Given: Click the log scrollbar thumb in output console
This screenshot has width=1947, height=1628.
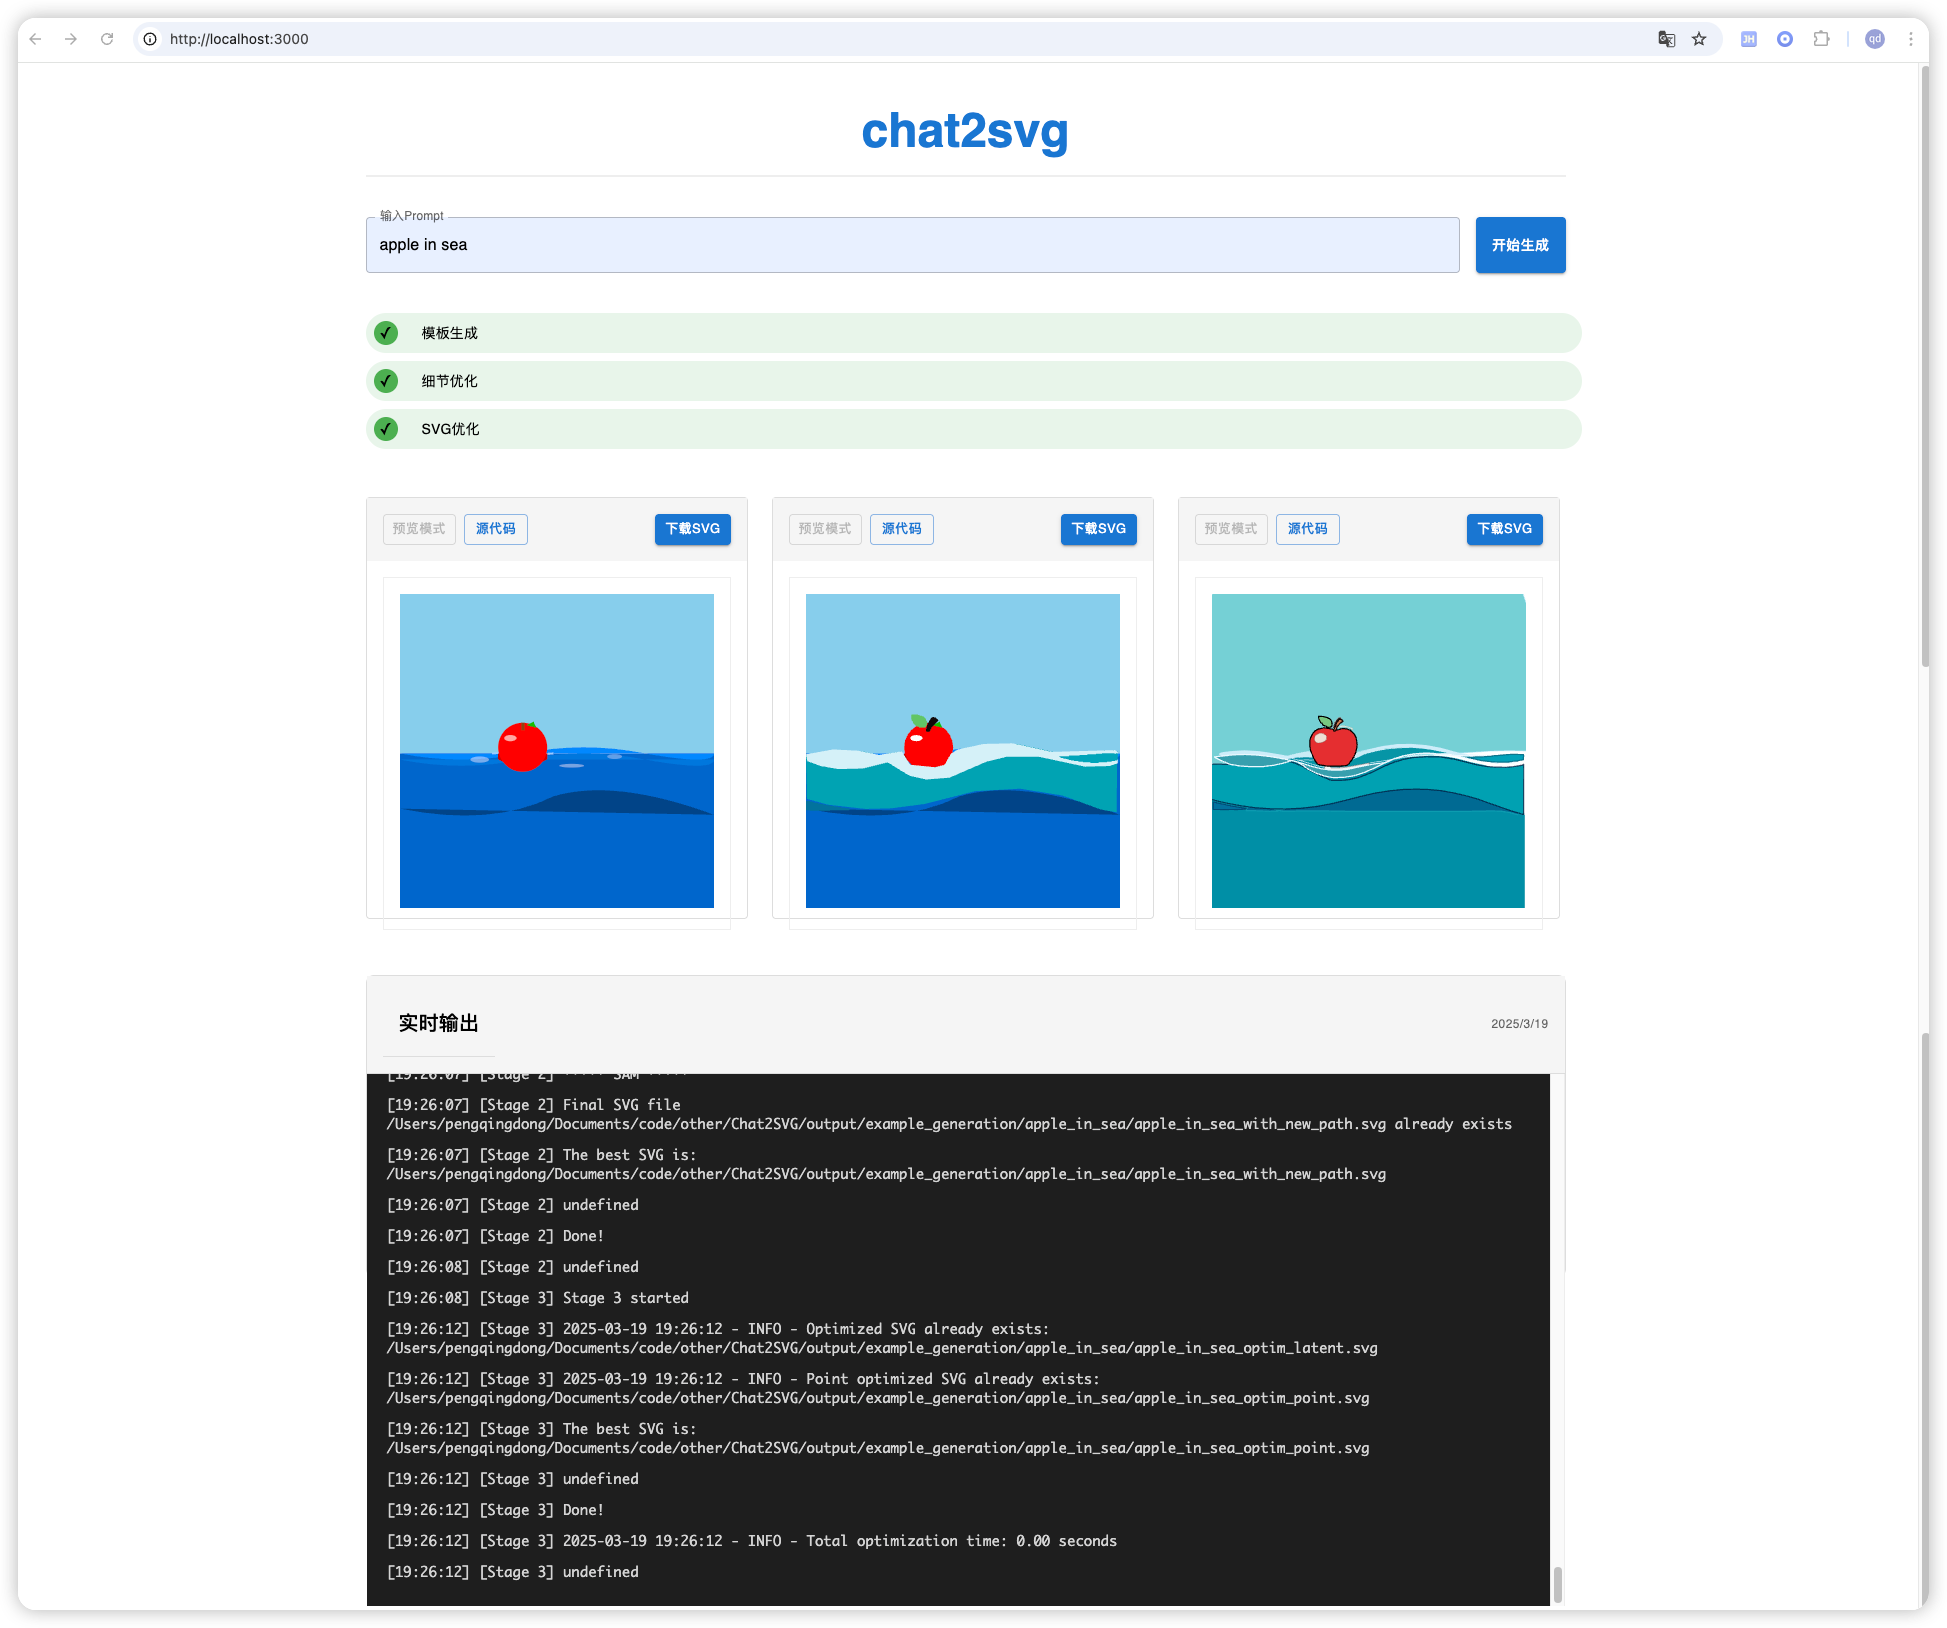Looking at the screenshot, I should pos(1557,1584).
